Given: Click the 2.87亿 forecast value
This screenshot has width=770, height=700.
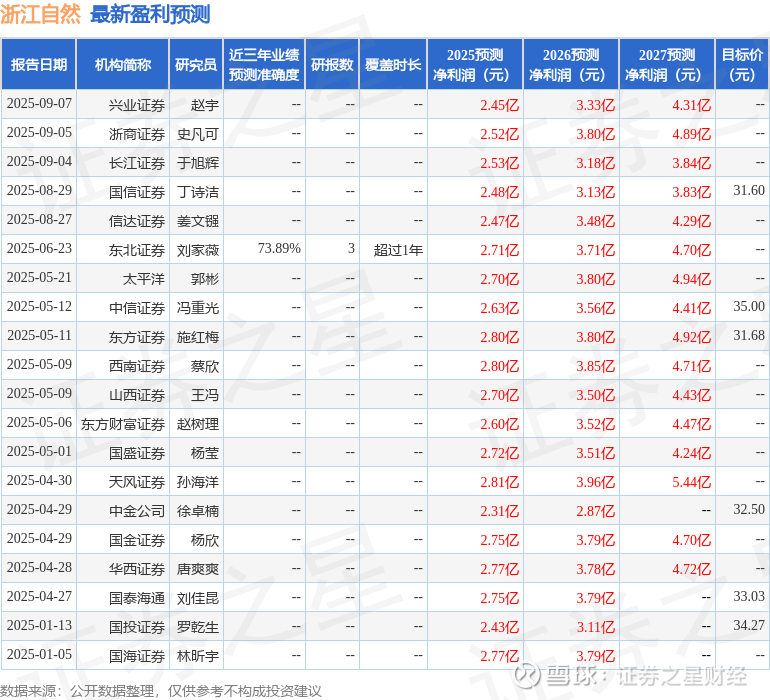Looking at the screenshot, I should tap(596, 511).
